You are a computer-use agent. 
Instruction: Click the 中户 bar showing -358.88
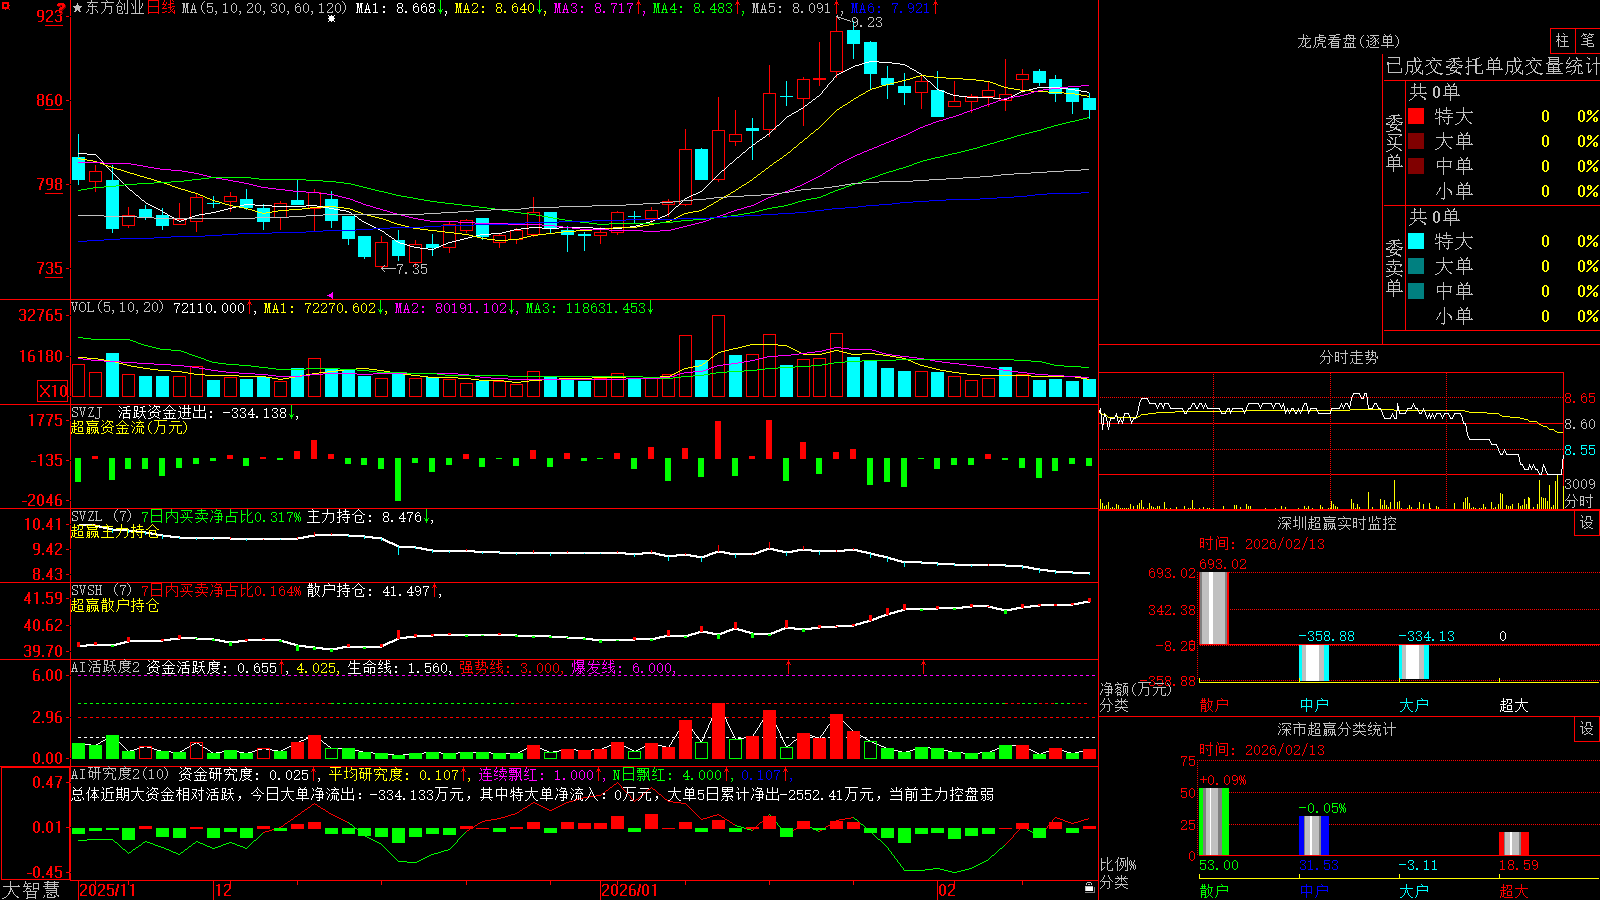[x=1314, y=663]
